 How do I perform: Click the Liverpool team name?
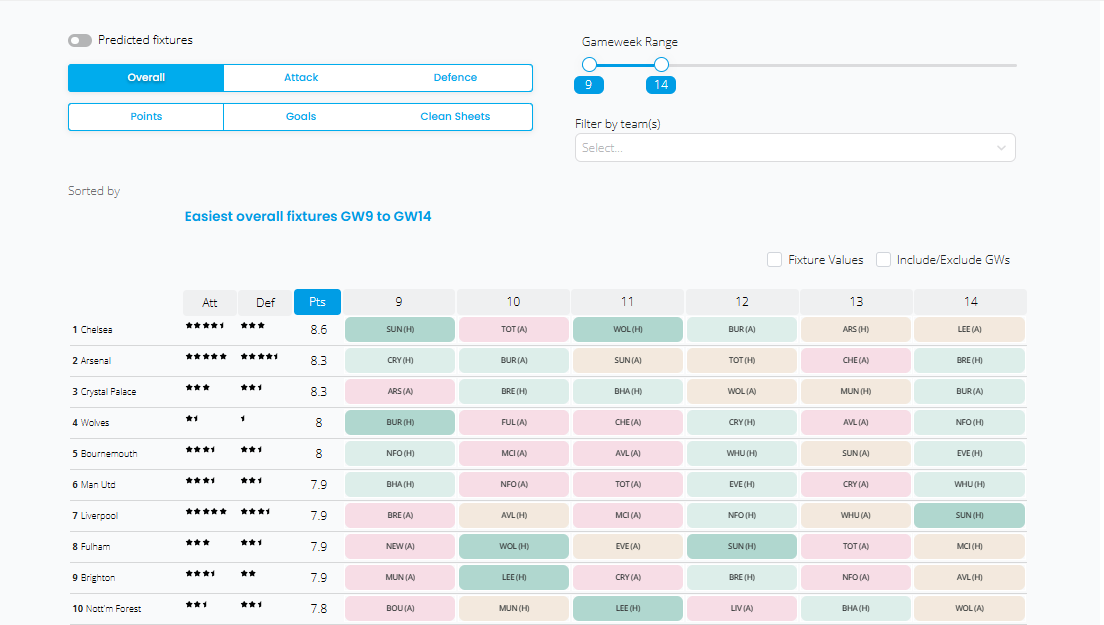(x=99, y=516)
